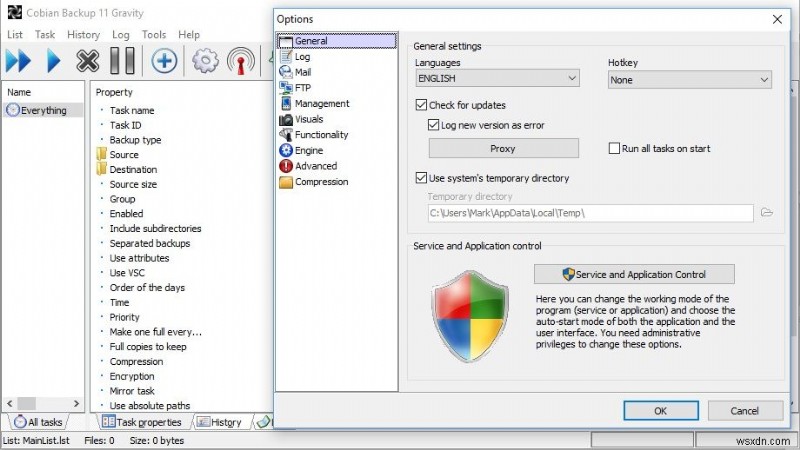
Task: Click the Order of the days property
Action: coord(147,288)
